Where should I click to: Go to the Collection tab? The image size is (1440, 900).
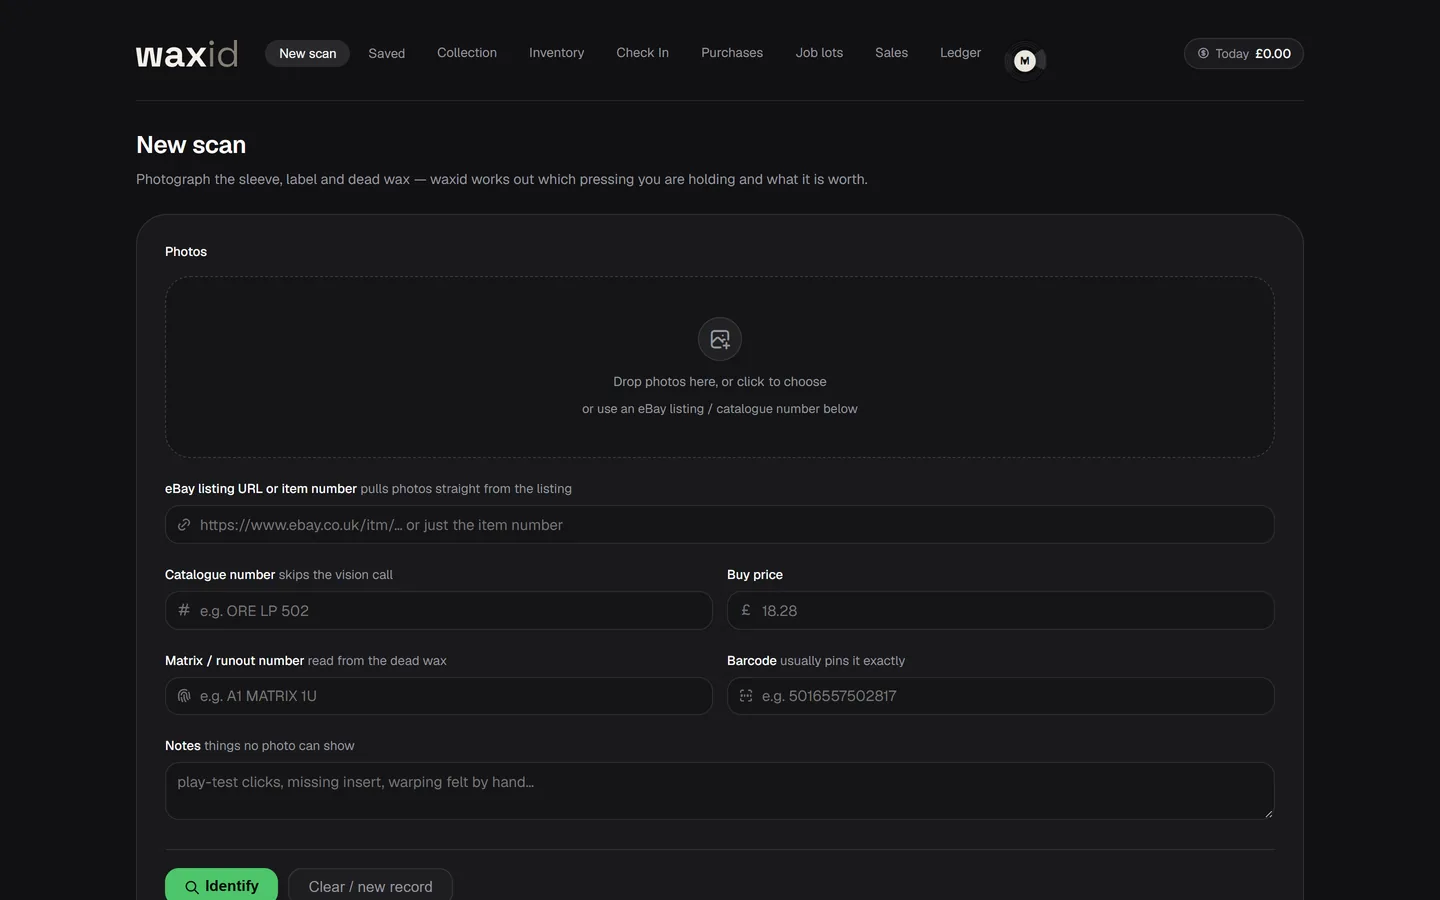[x=467, y=53]
